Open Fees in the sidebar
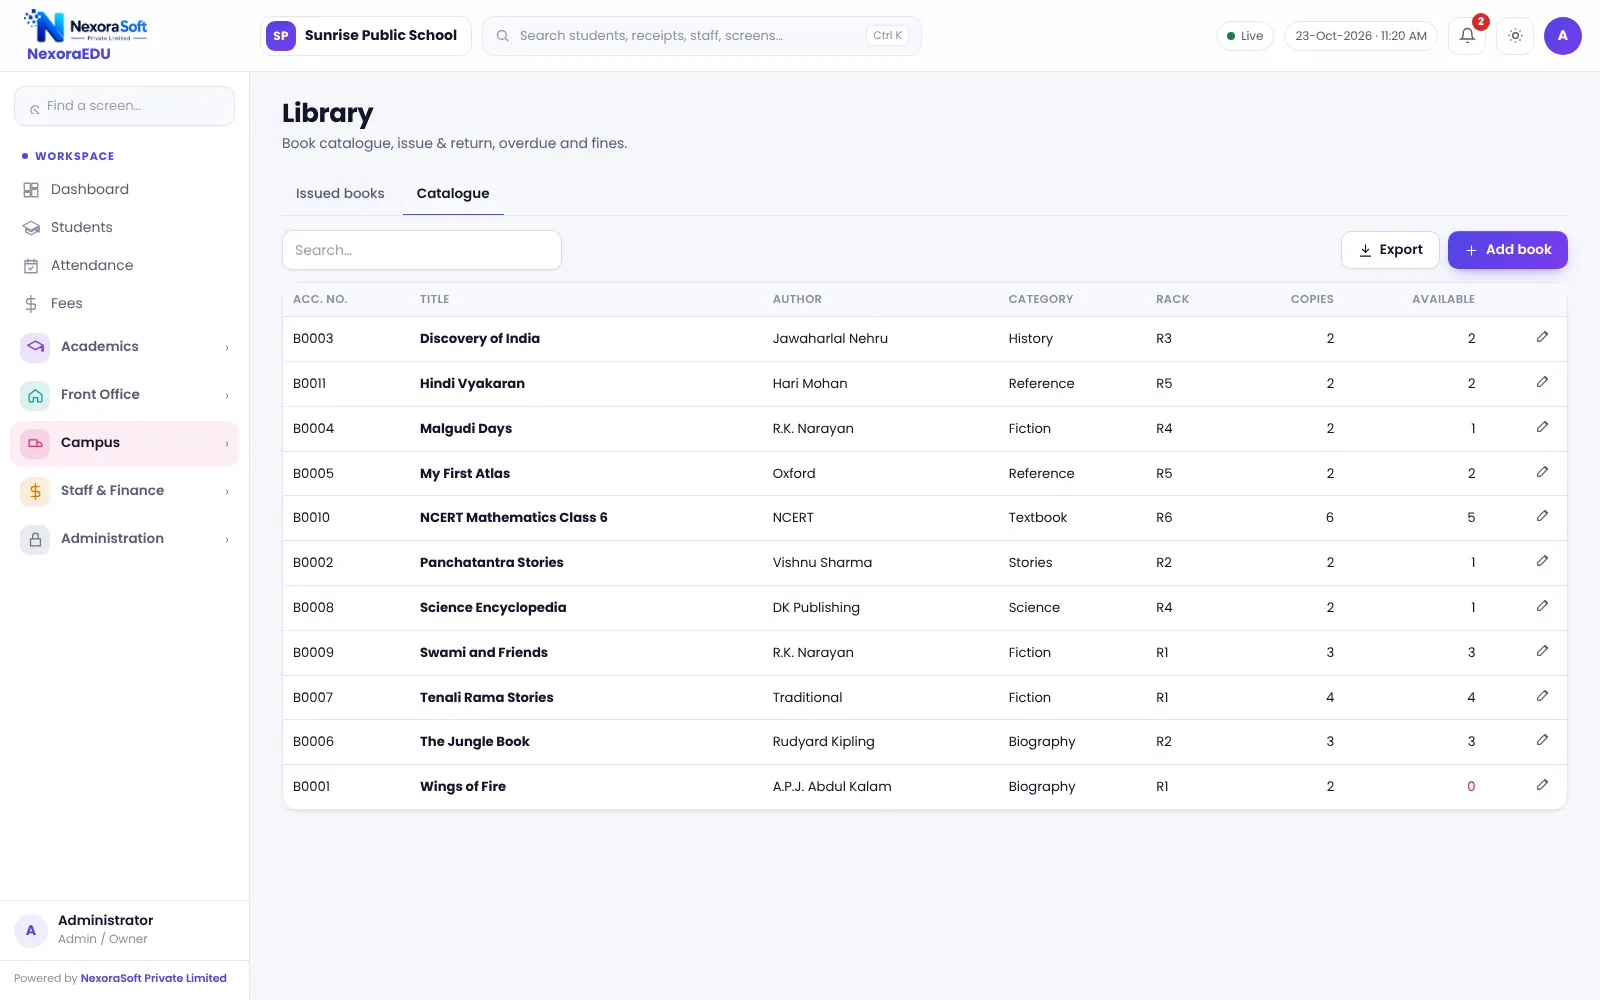 124,303
